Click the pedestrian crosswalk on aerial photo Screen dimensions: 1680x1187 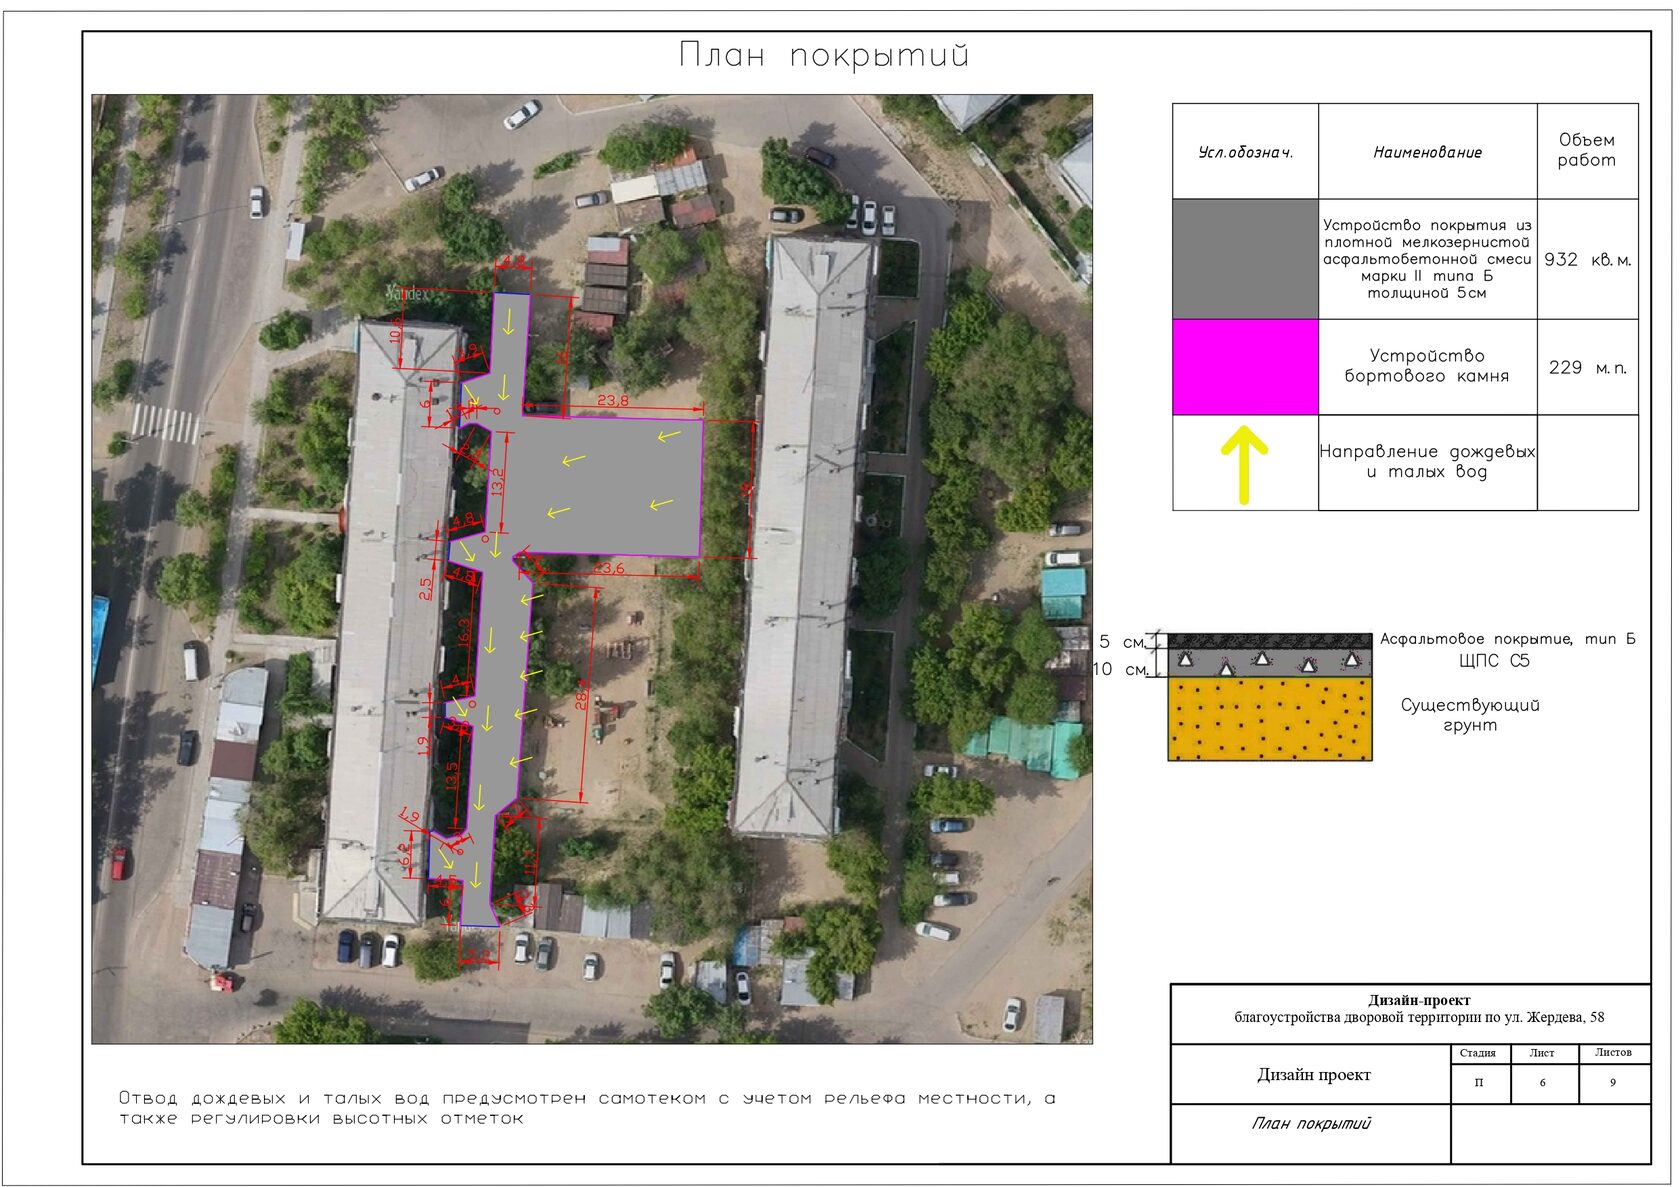pyautogui.click(x=166, y=424)
